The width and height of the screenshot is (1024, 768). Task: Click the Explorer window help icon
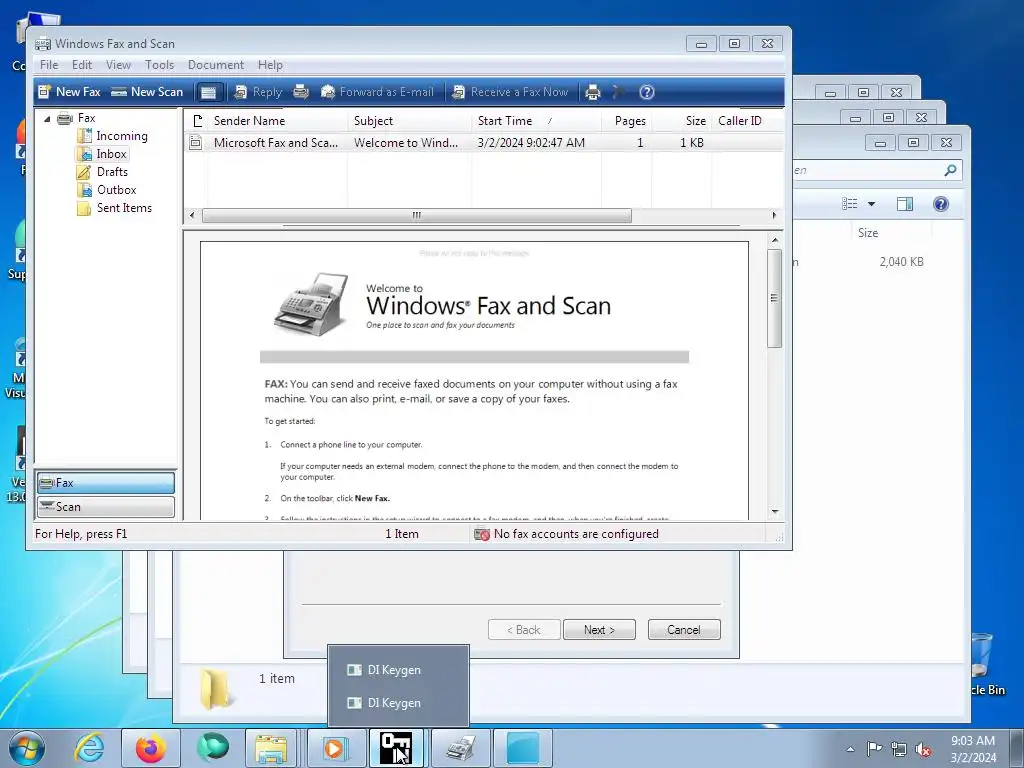point(940,204)
